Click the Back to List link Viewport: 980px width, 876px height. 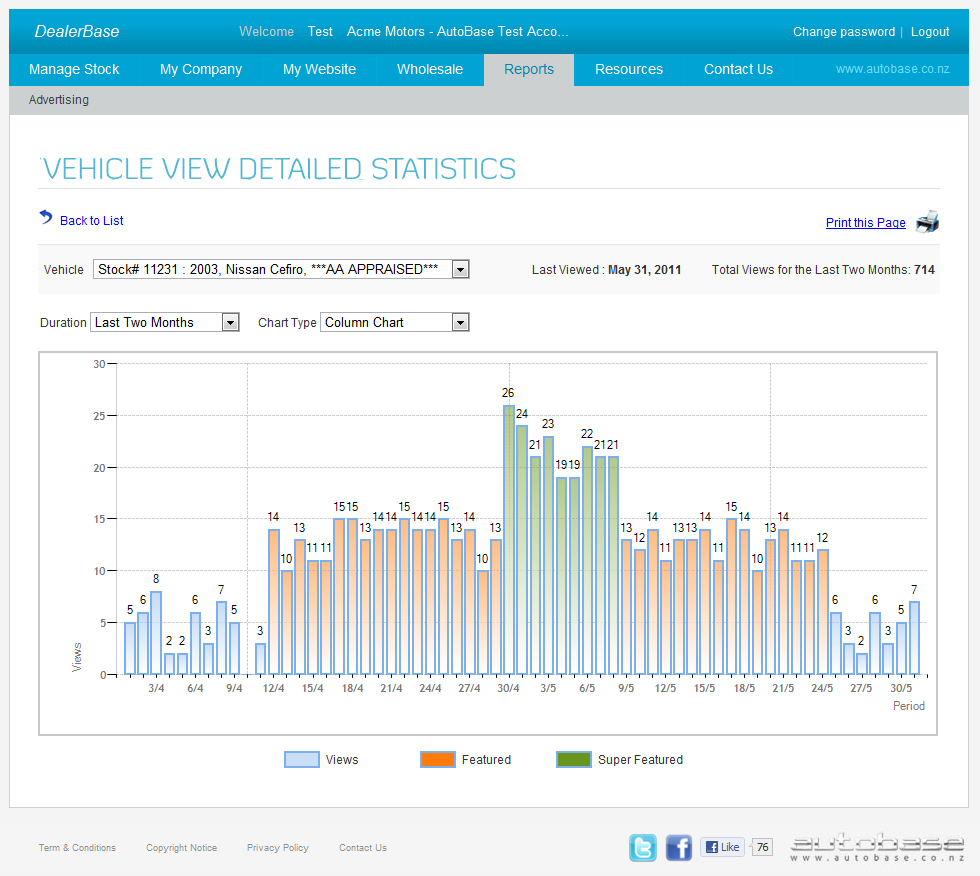[x=91, y=220]
